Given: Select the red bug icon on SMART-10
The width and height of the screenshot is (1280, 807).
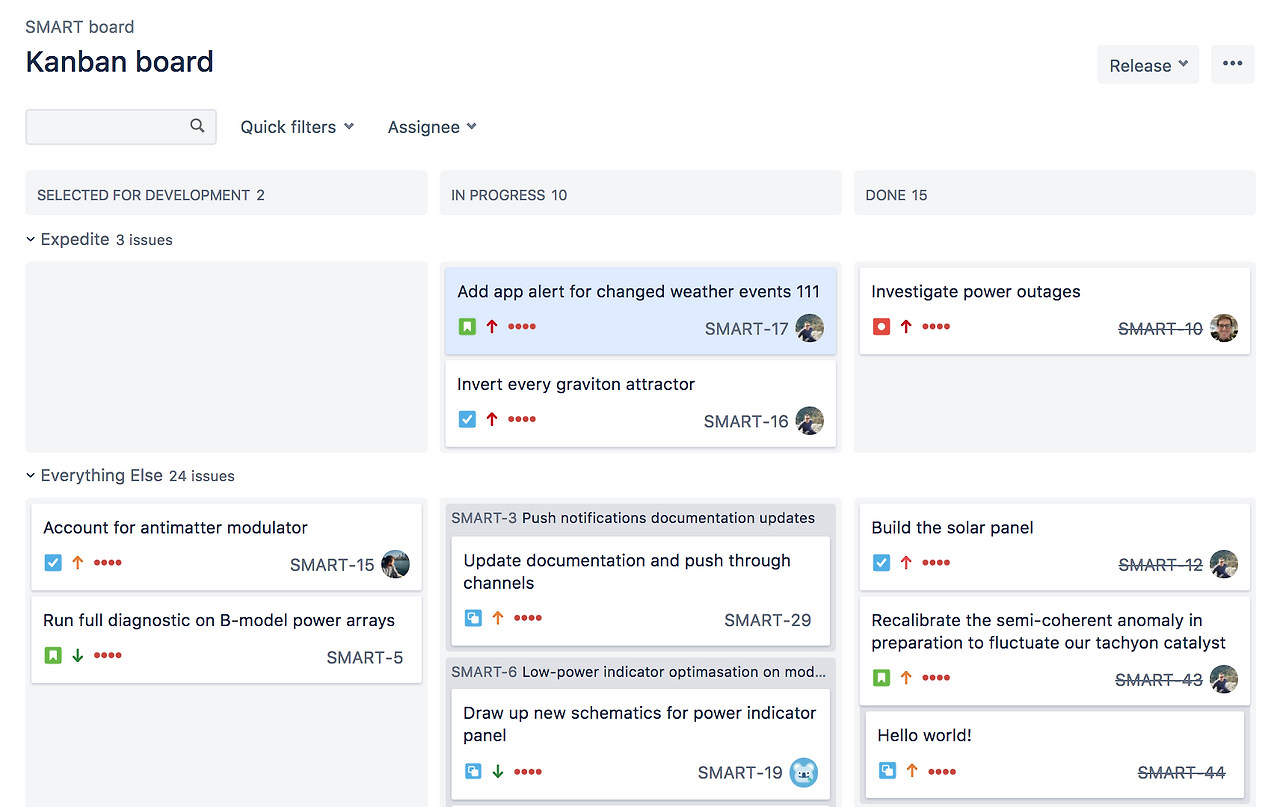Looking at the screenshot, I should tap(881, 326).
